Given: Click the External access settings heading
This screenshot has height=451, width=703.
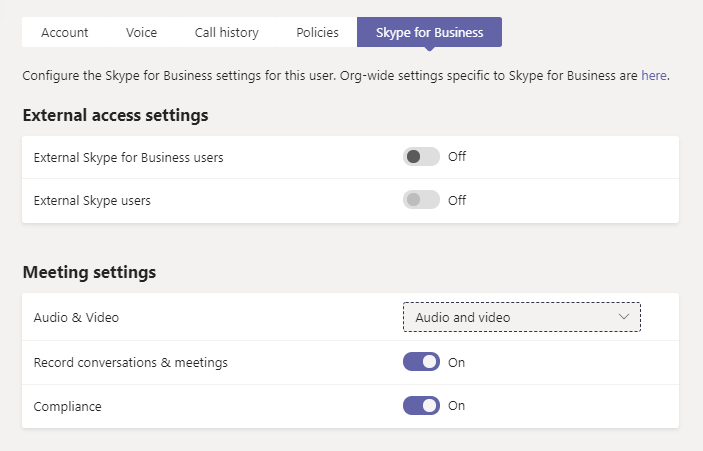Looking at the screenshot, I should click(115, 115).
